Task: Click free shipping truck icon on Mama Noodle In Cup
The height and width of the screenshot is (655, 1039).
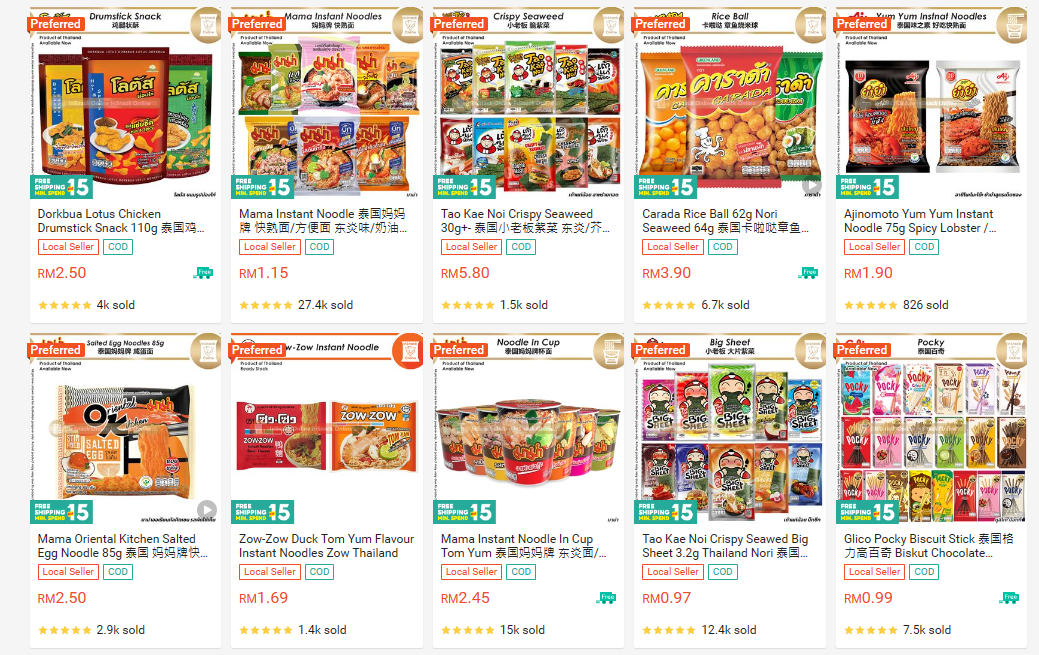Action: tap(606, 598)
